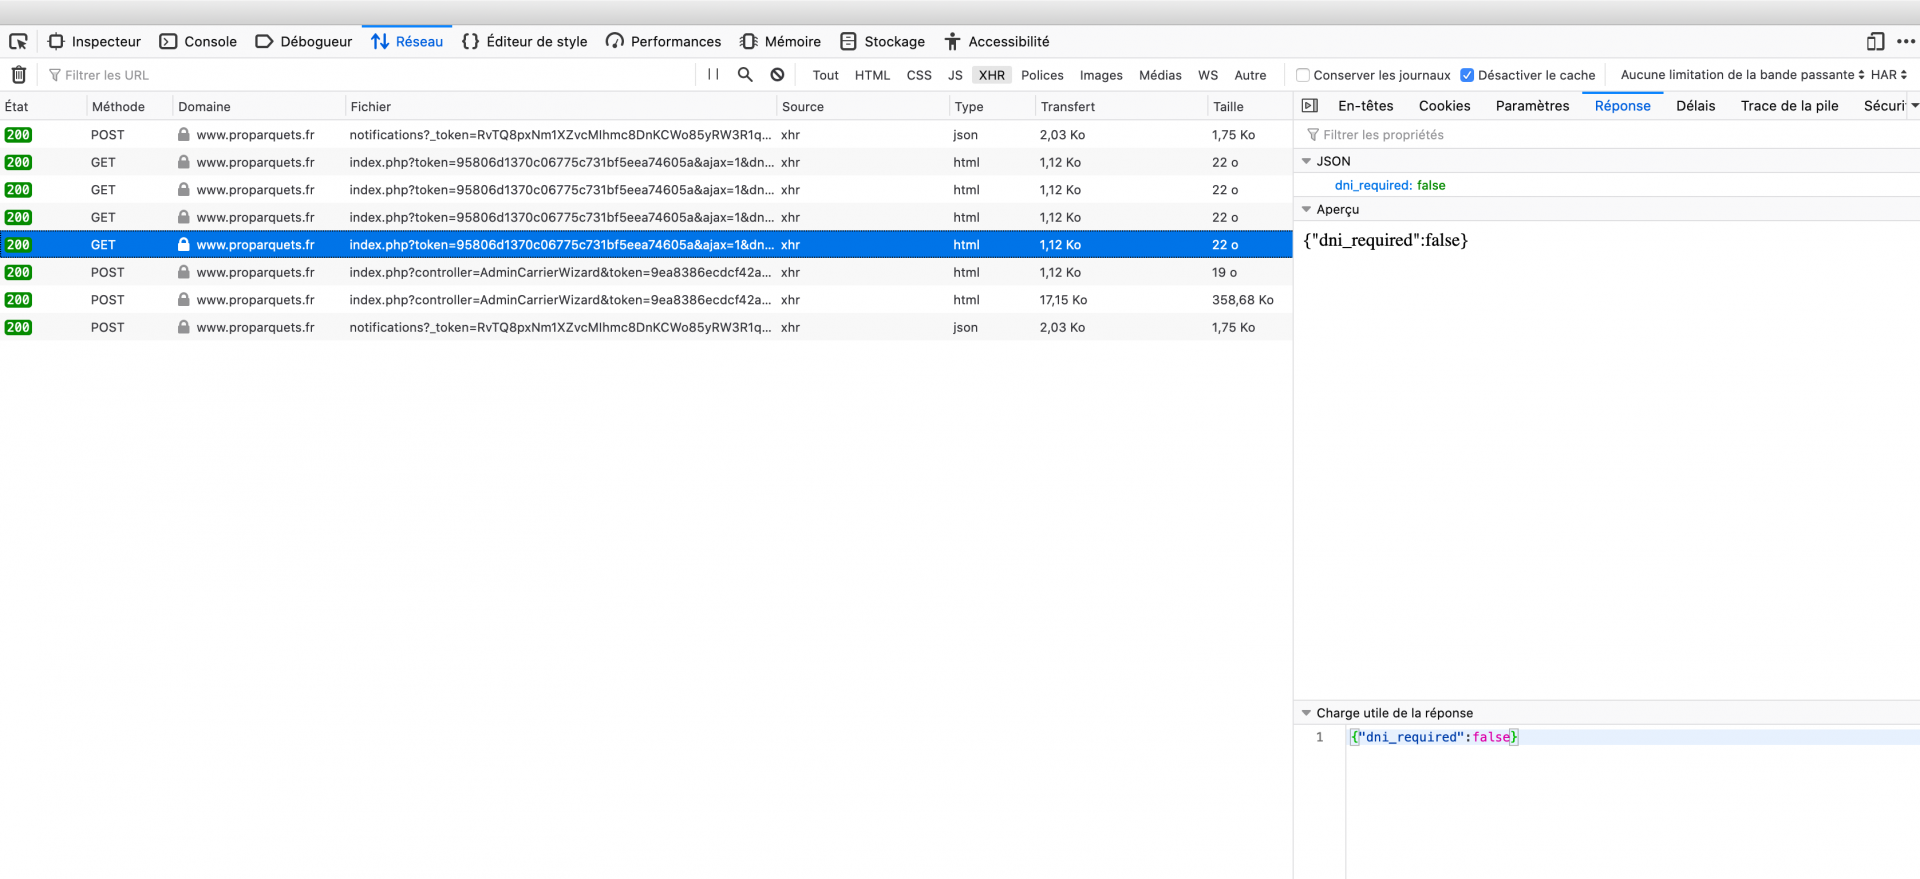Viewport: 1920px width, 879px height.
Task: Open the network search magnifier
Action: (x=745, y=75)
